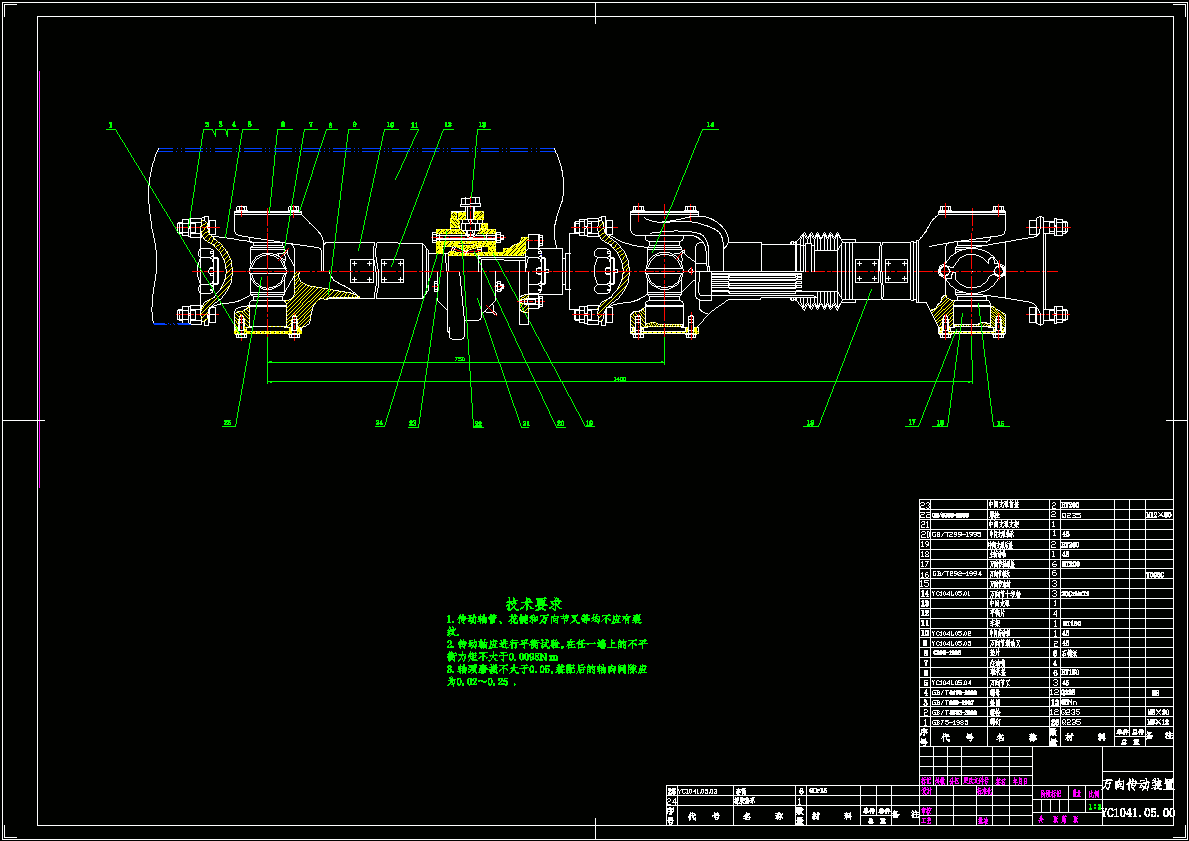
Task: Click the 备注 column header in parts list
Action: point(1159,736)
